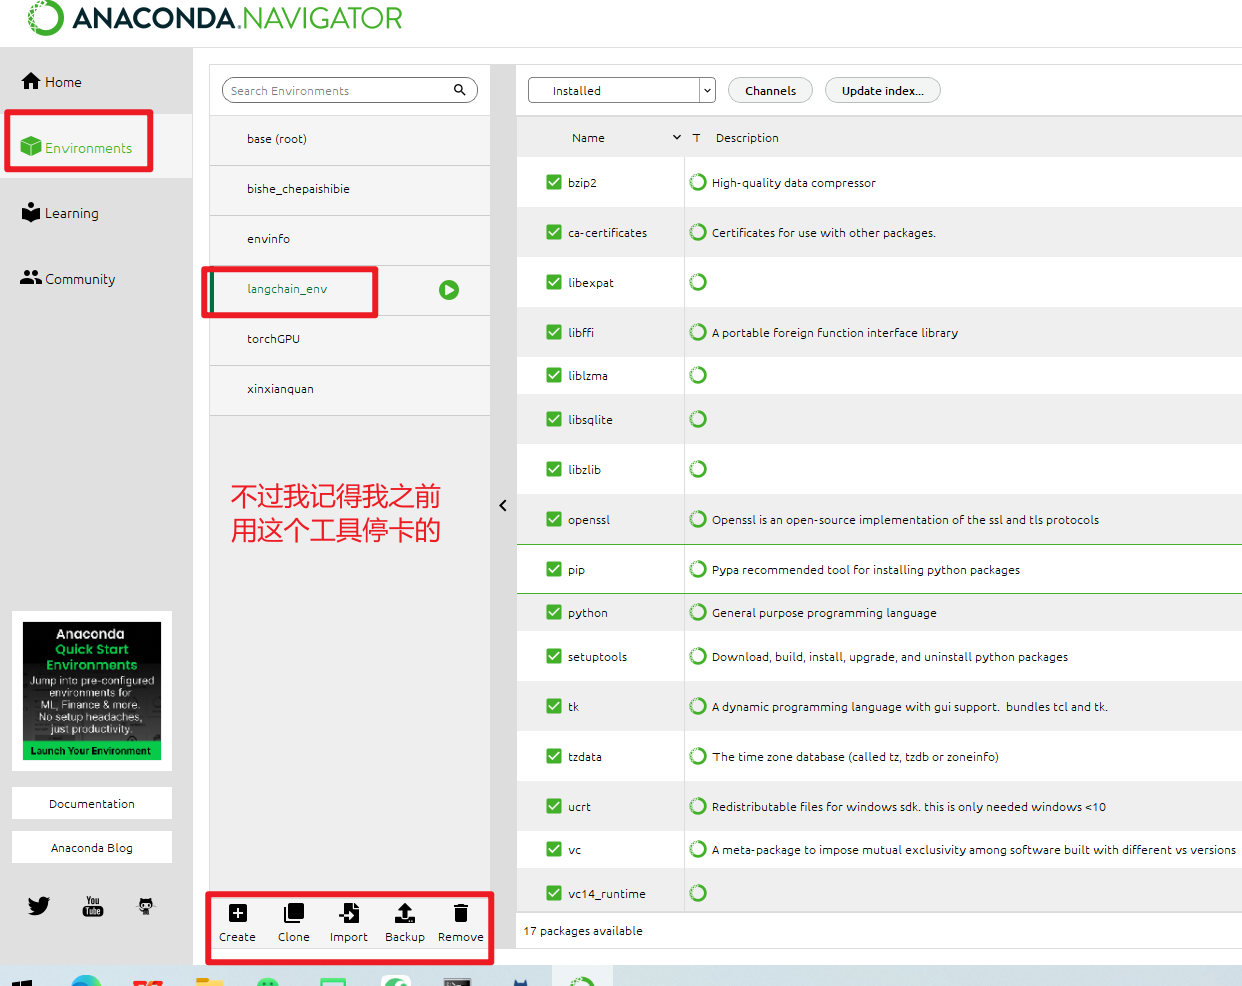Click the Anaconda Navigator logo

coord(215,18)
